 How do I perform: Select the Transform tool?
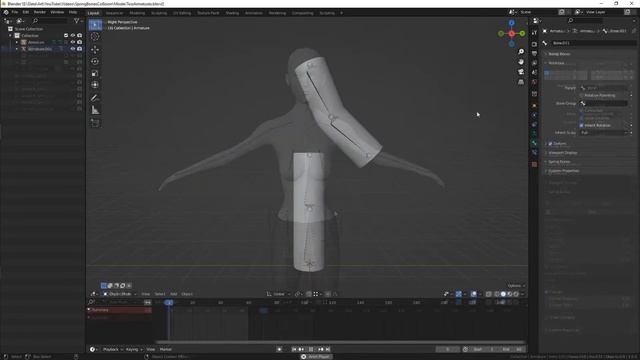(x=95, y=85)
